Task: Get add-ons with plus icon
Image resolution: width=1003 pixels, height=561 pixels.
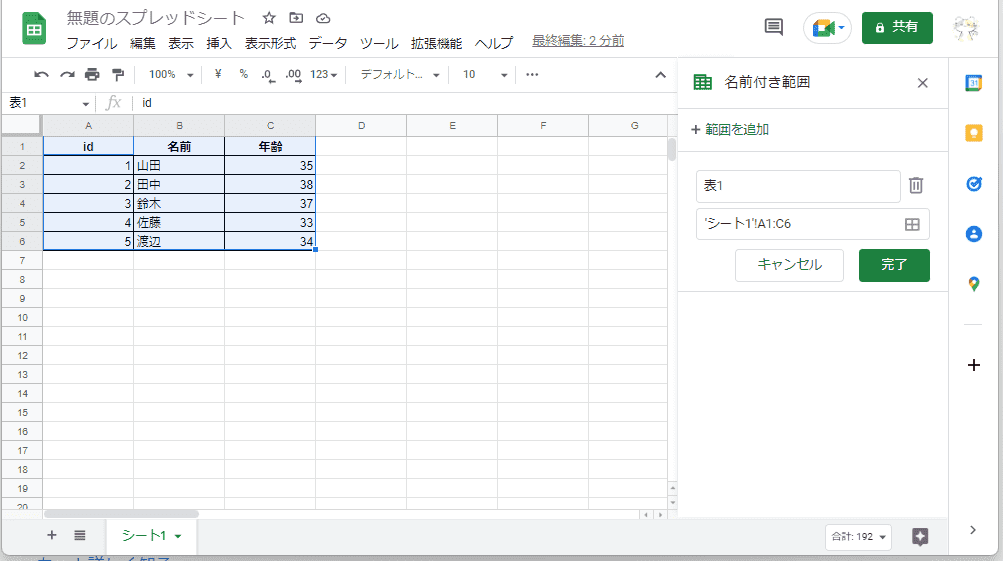Action: (974, 365)
